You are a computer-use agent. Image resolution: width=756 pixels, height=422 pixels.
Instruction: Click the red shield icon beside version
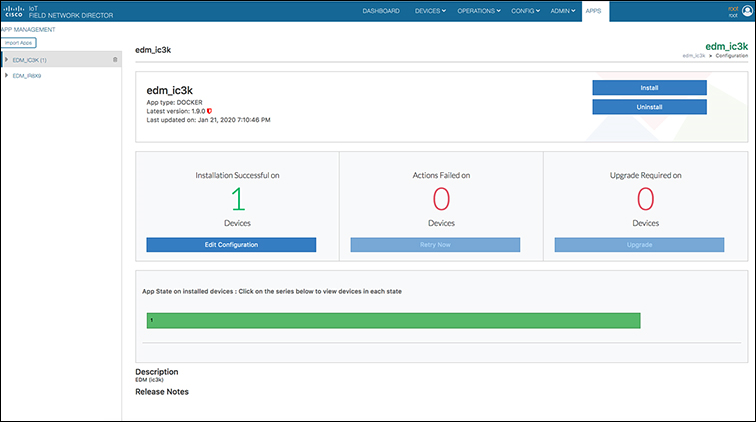pyautogui.click(x=209, y=111)
